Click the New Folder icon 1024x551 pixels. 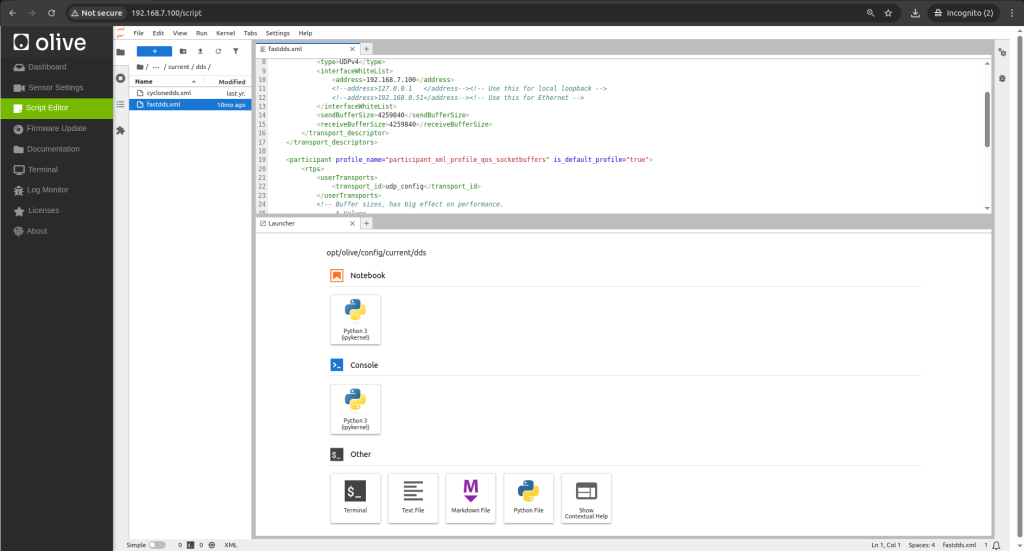tap(183, 50)
